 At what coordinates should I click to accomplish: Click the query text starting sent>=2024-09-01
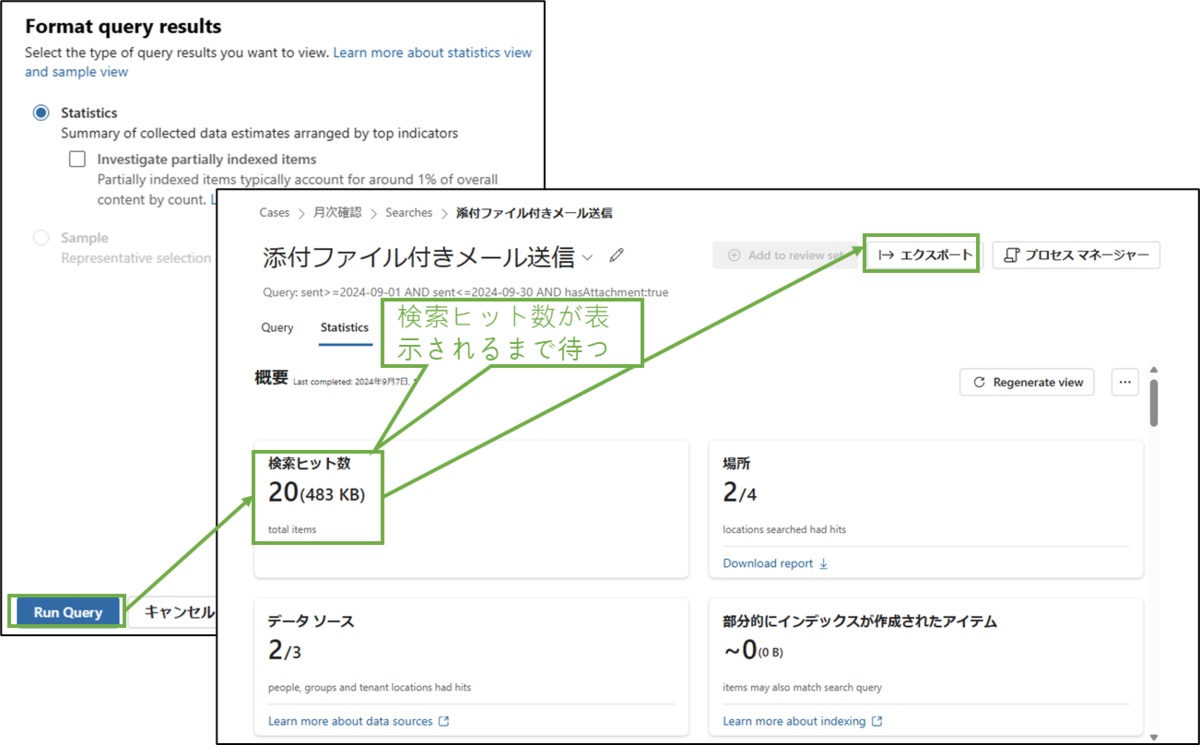pos(465,292)
